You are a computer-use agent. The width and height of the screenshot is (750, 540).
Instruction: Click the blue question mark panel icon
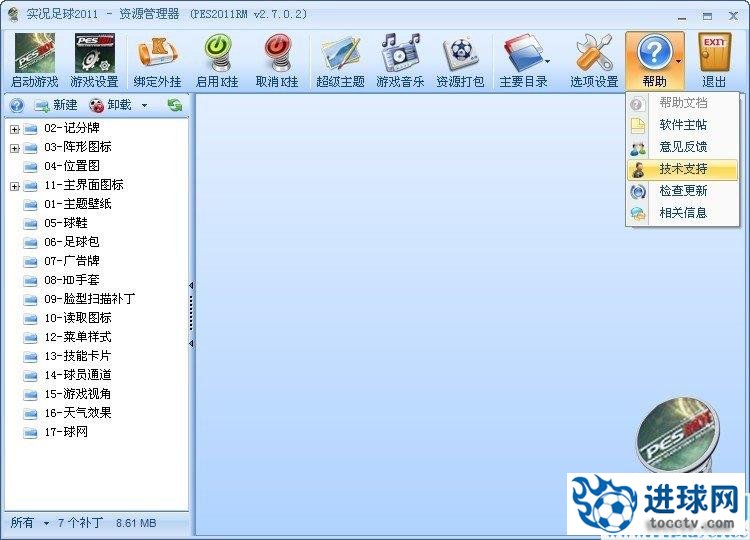coord(16,105)
